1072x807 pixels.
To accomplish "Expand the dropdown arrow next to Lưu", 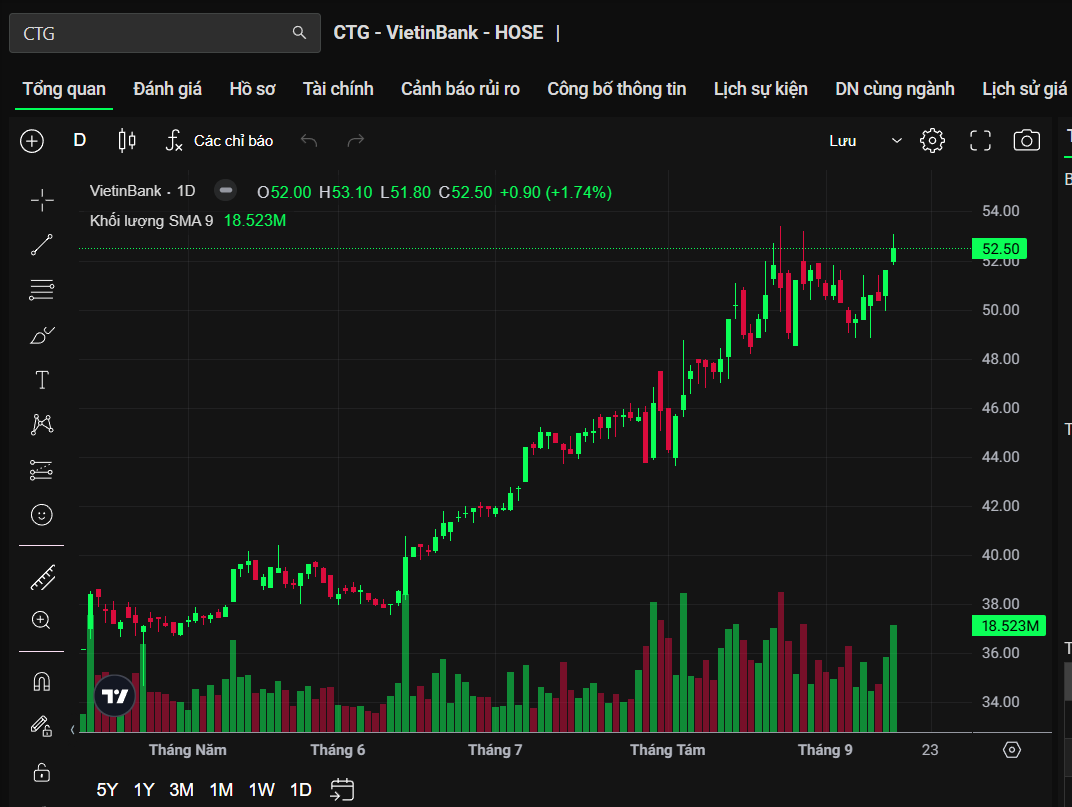I will [897, 141].
